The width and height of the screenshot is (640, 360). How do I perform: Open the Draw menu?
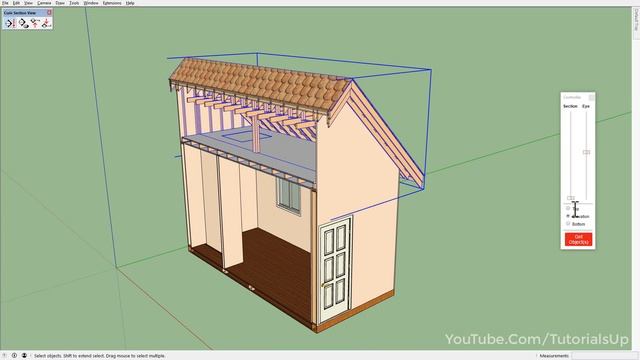tap(60, 3)
